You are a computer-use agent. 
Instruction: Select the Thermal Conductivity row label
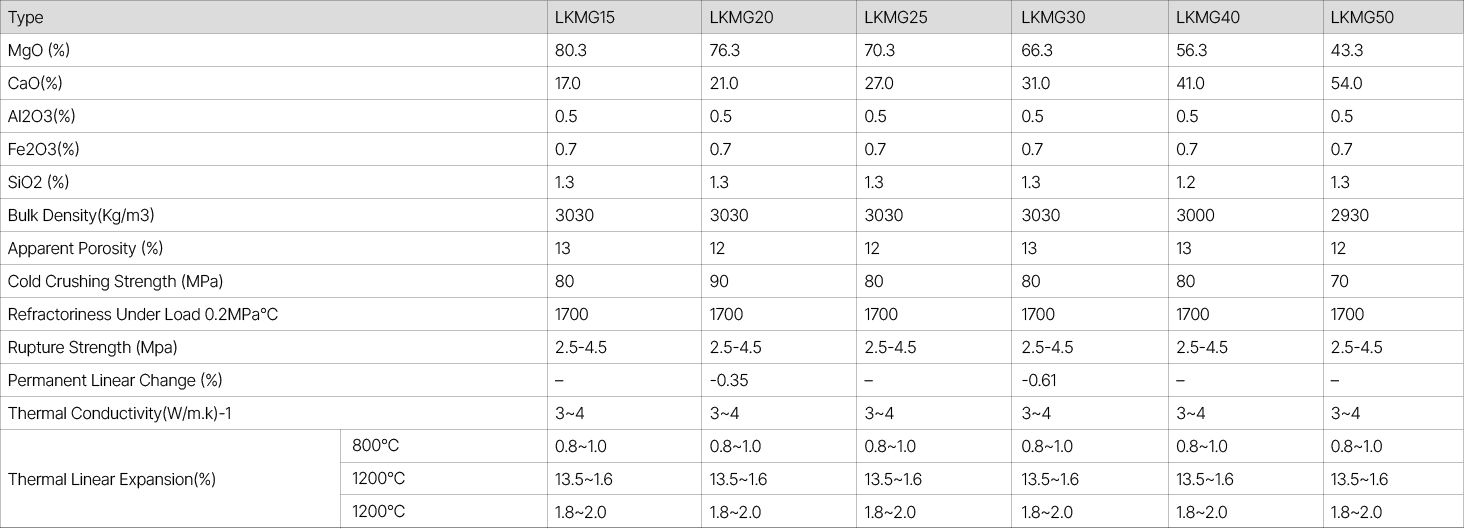(x=125, y=413)
